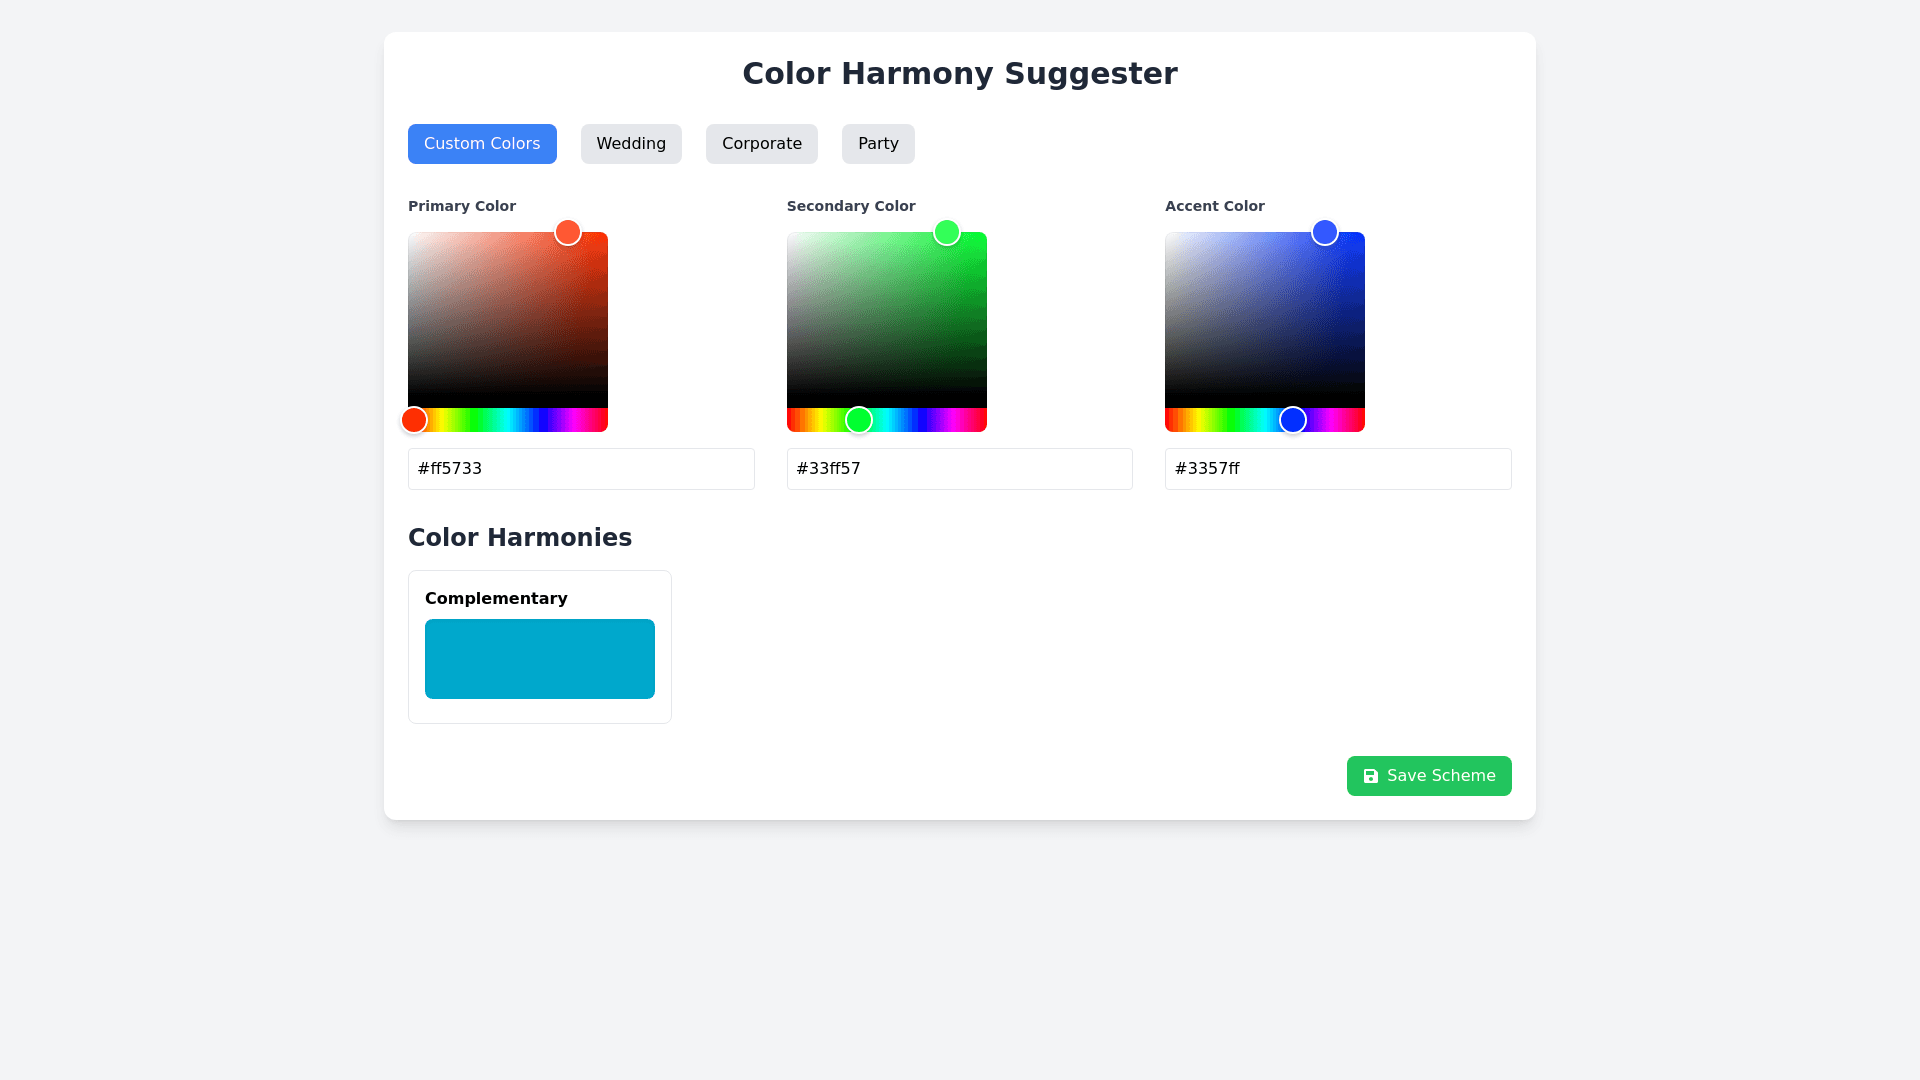Screen dimensions: 1920x1080
Task: Click the Accent Color blue hue handle
Action: tap(1293, 420)
